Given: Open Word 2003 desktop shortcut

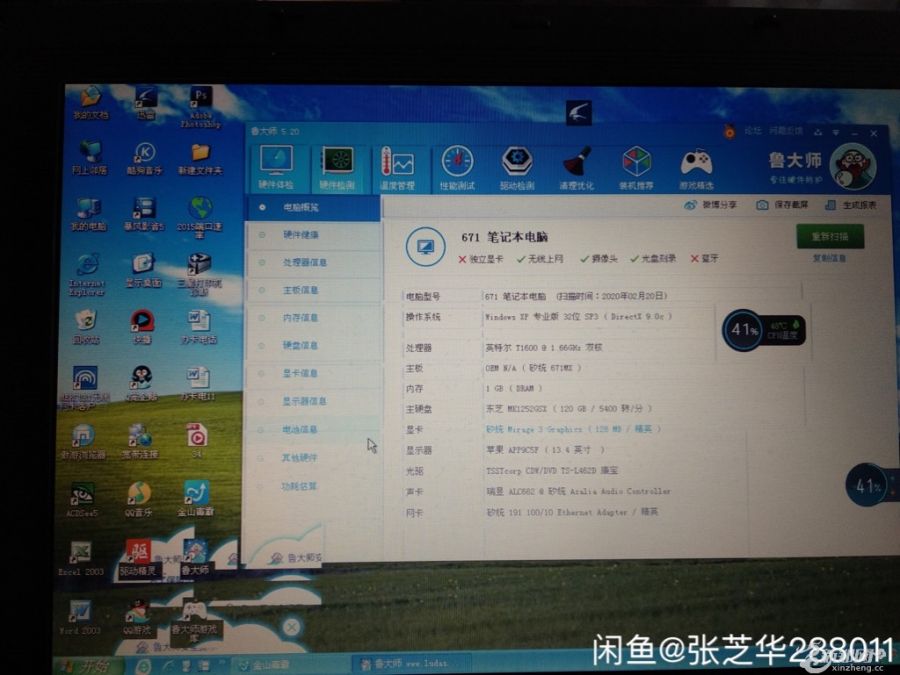Looking at the screenshot, I should [80, 617].
